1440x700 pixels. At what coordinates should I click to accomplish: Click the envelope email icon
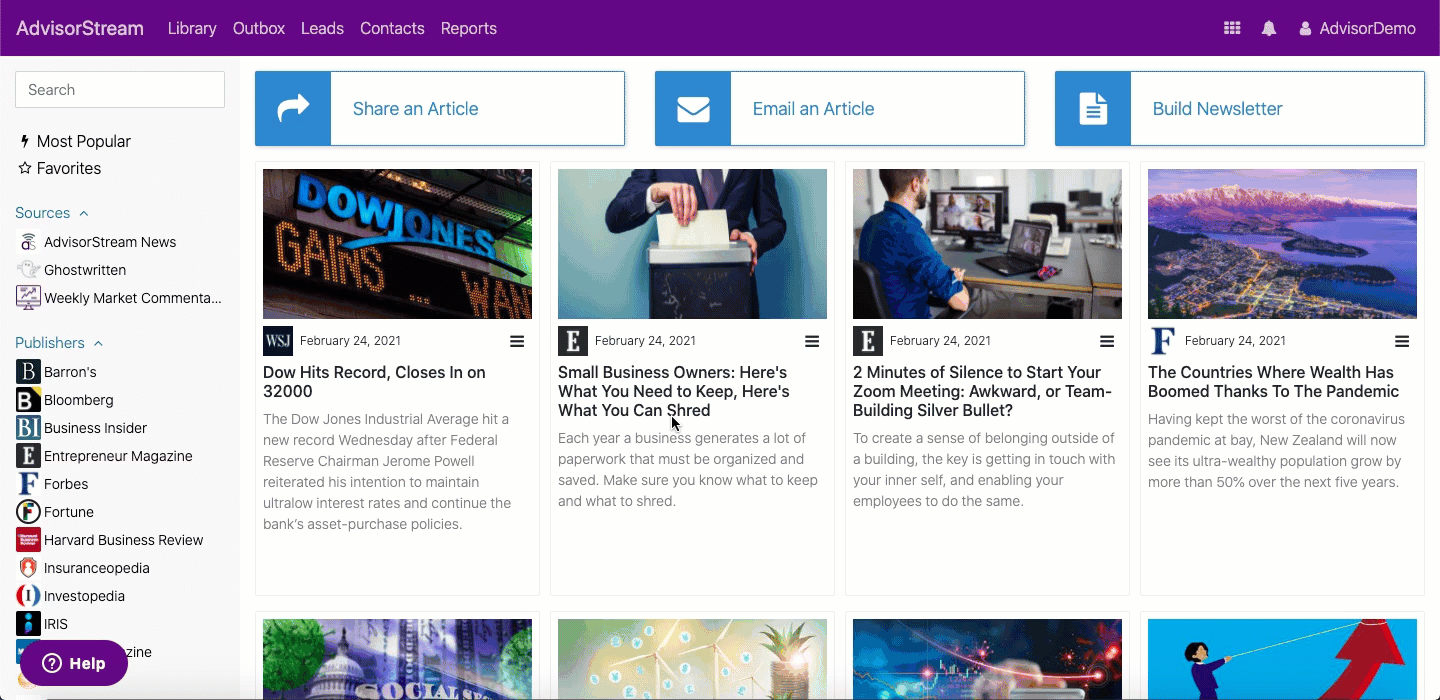pyautogui.click(x=693, y=109)
